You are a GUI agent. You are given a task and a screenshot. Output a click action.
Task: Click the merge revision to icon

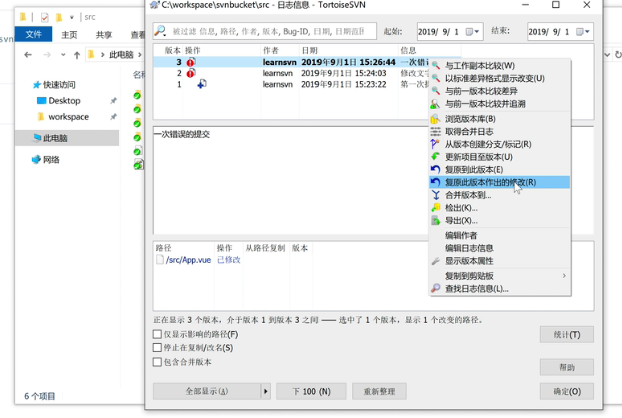436,195
